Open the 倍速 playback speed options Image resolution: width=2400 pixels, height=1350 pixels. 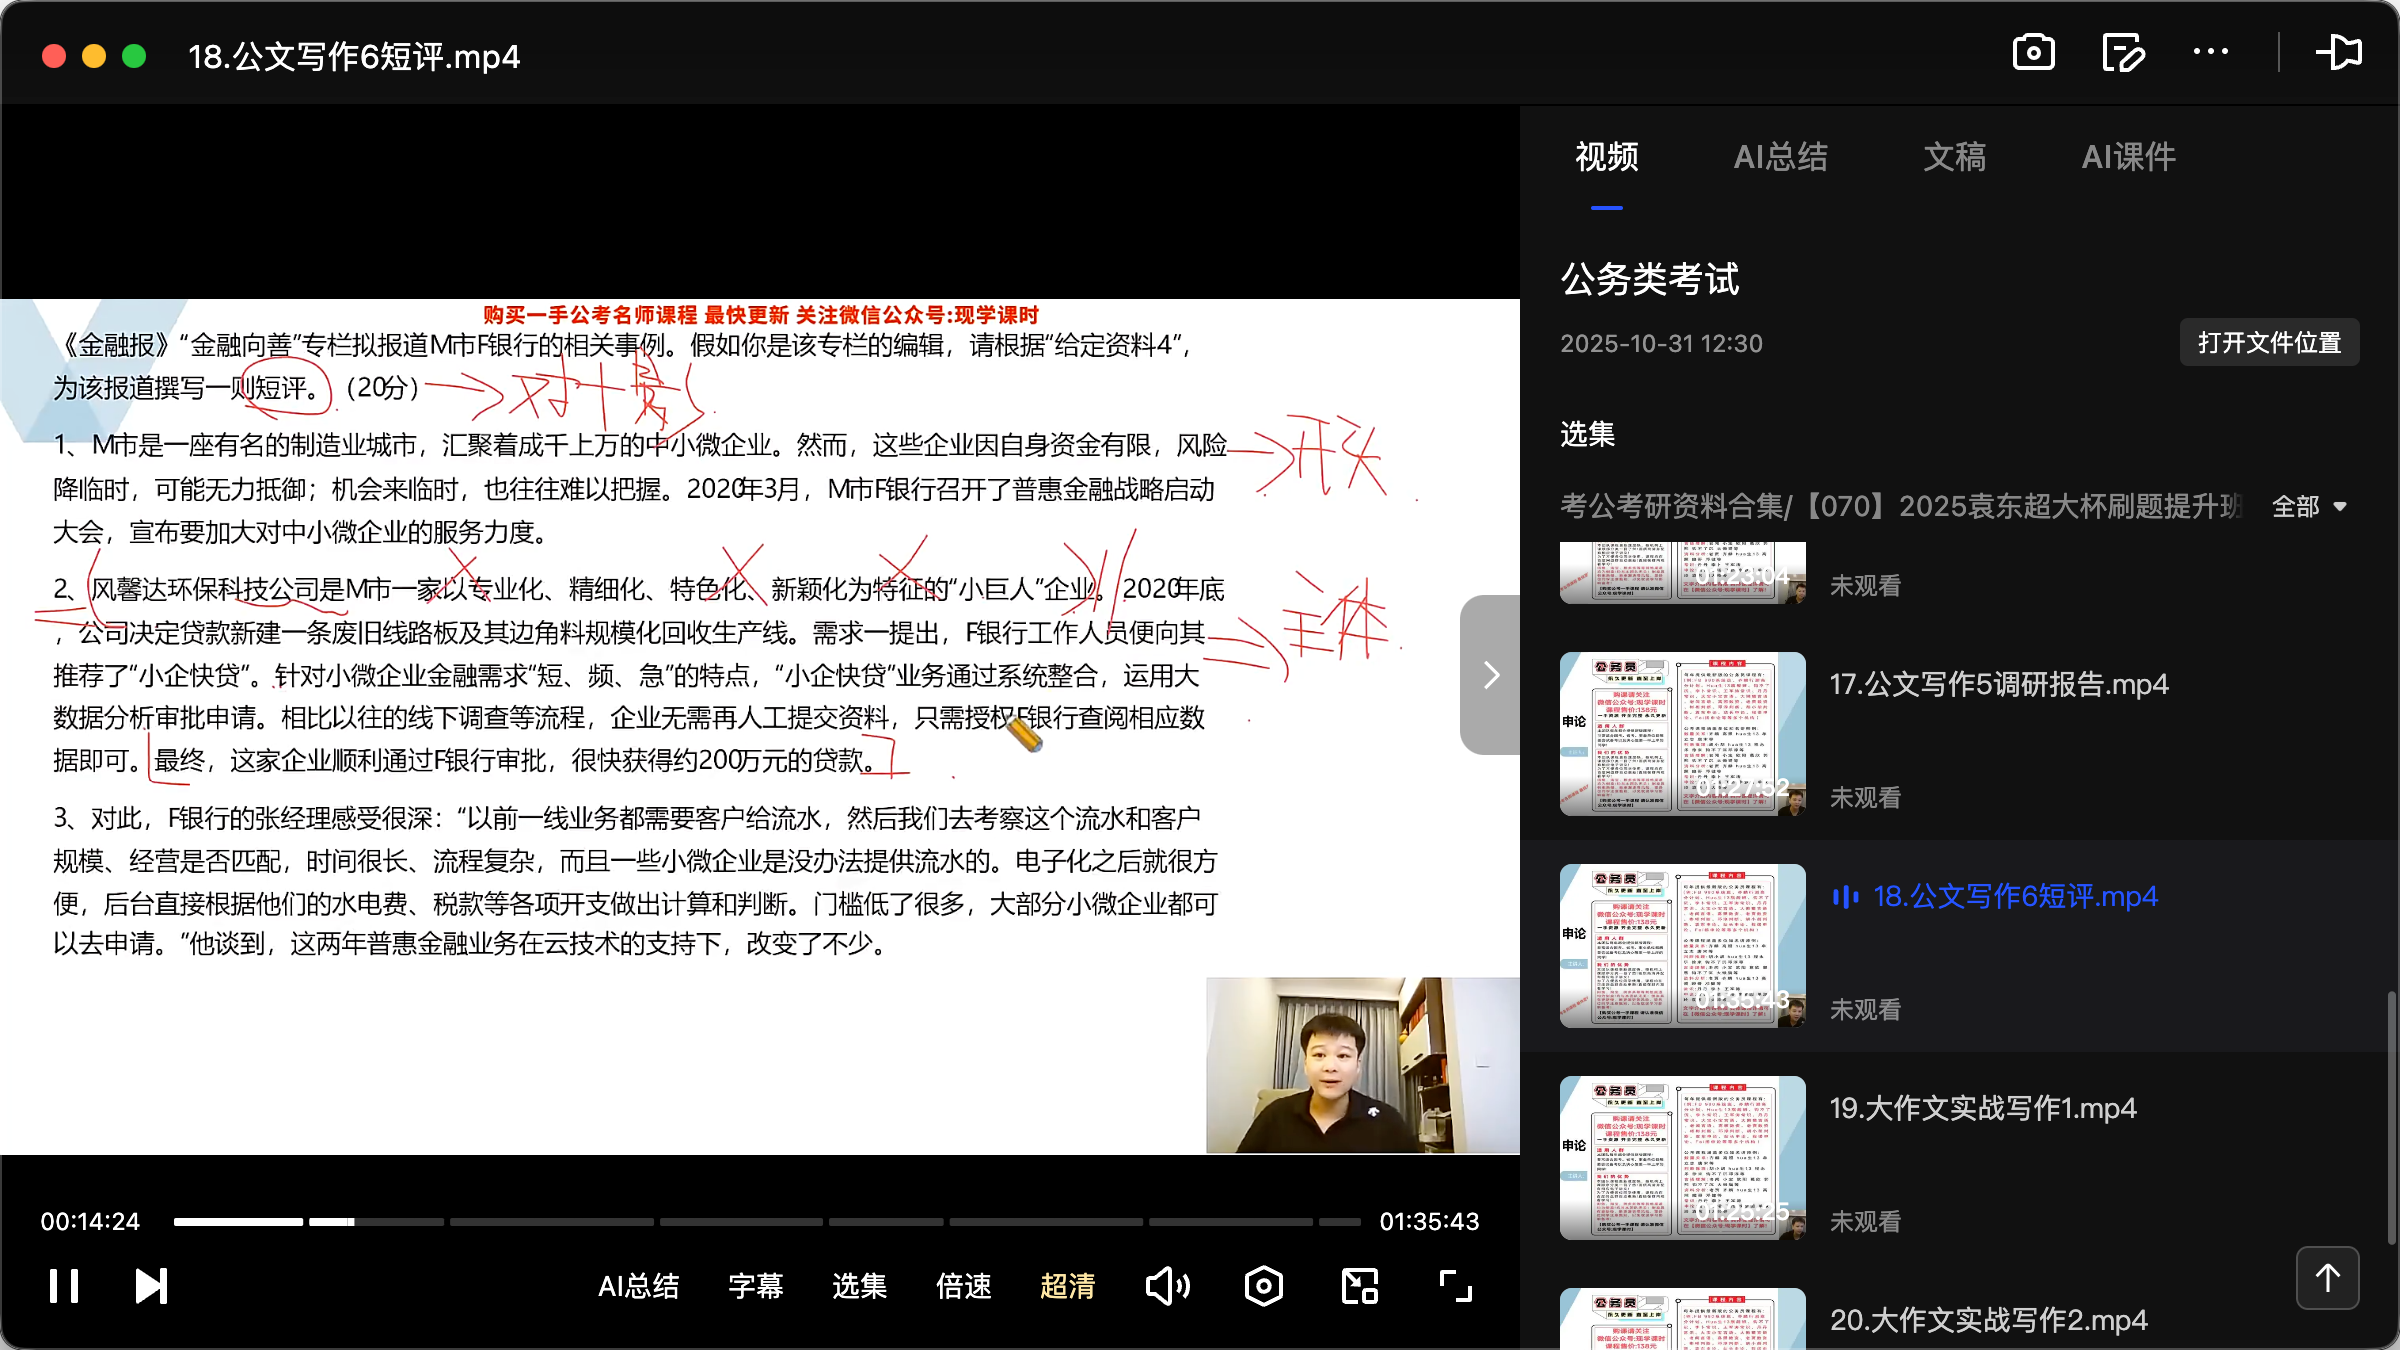click(963, 1286)
